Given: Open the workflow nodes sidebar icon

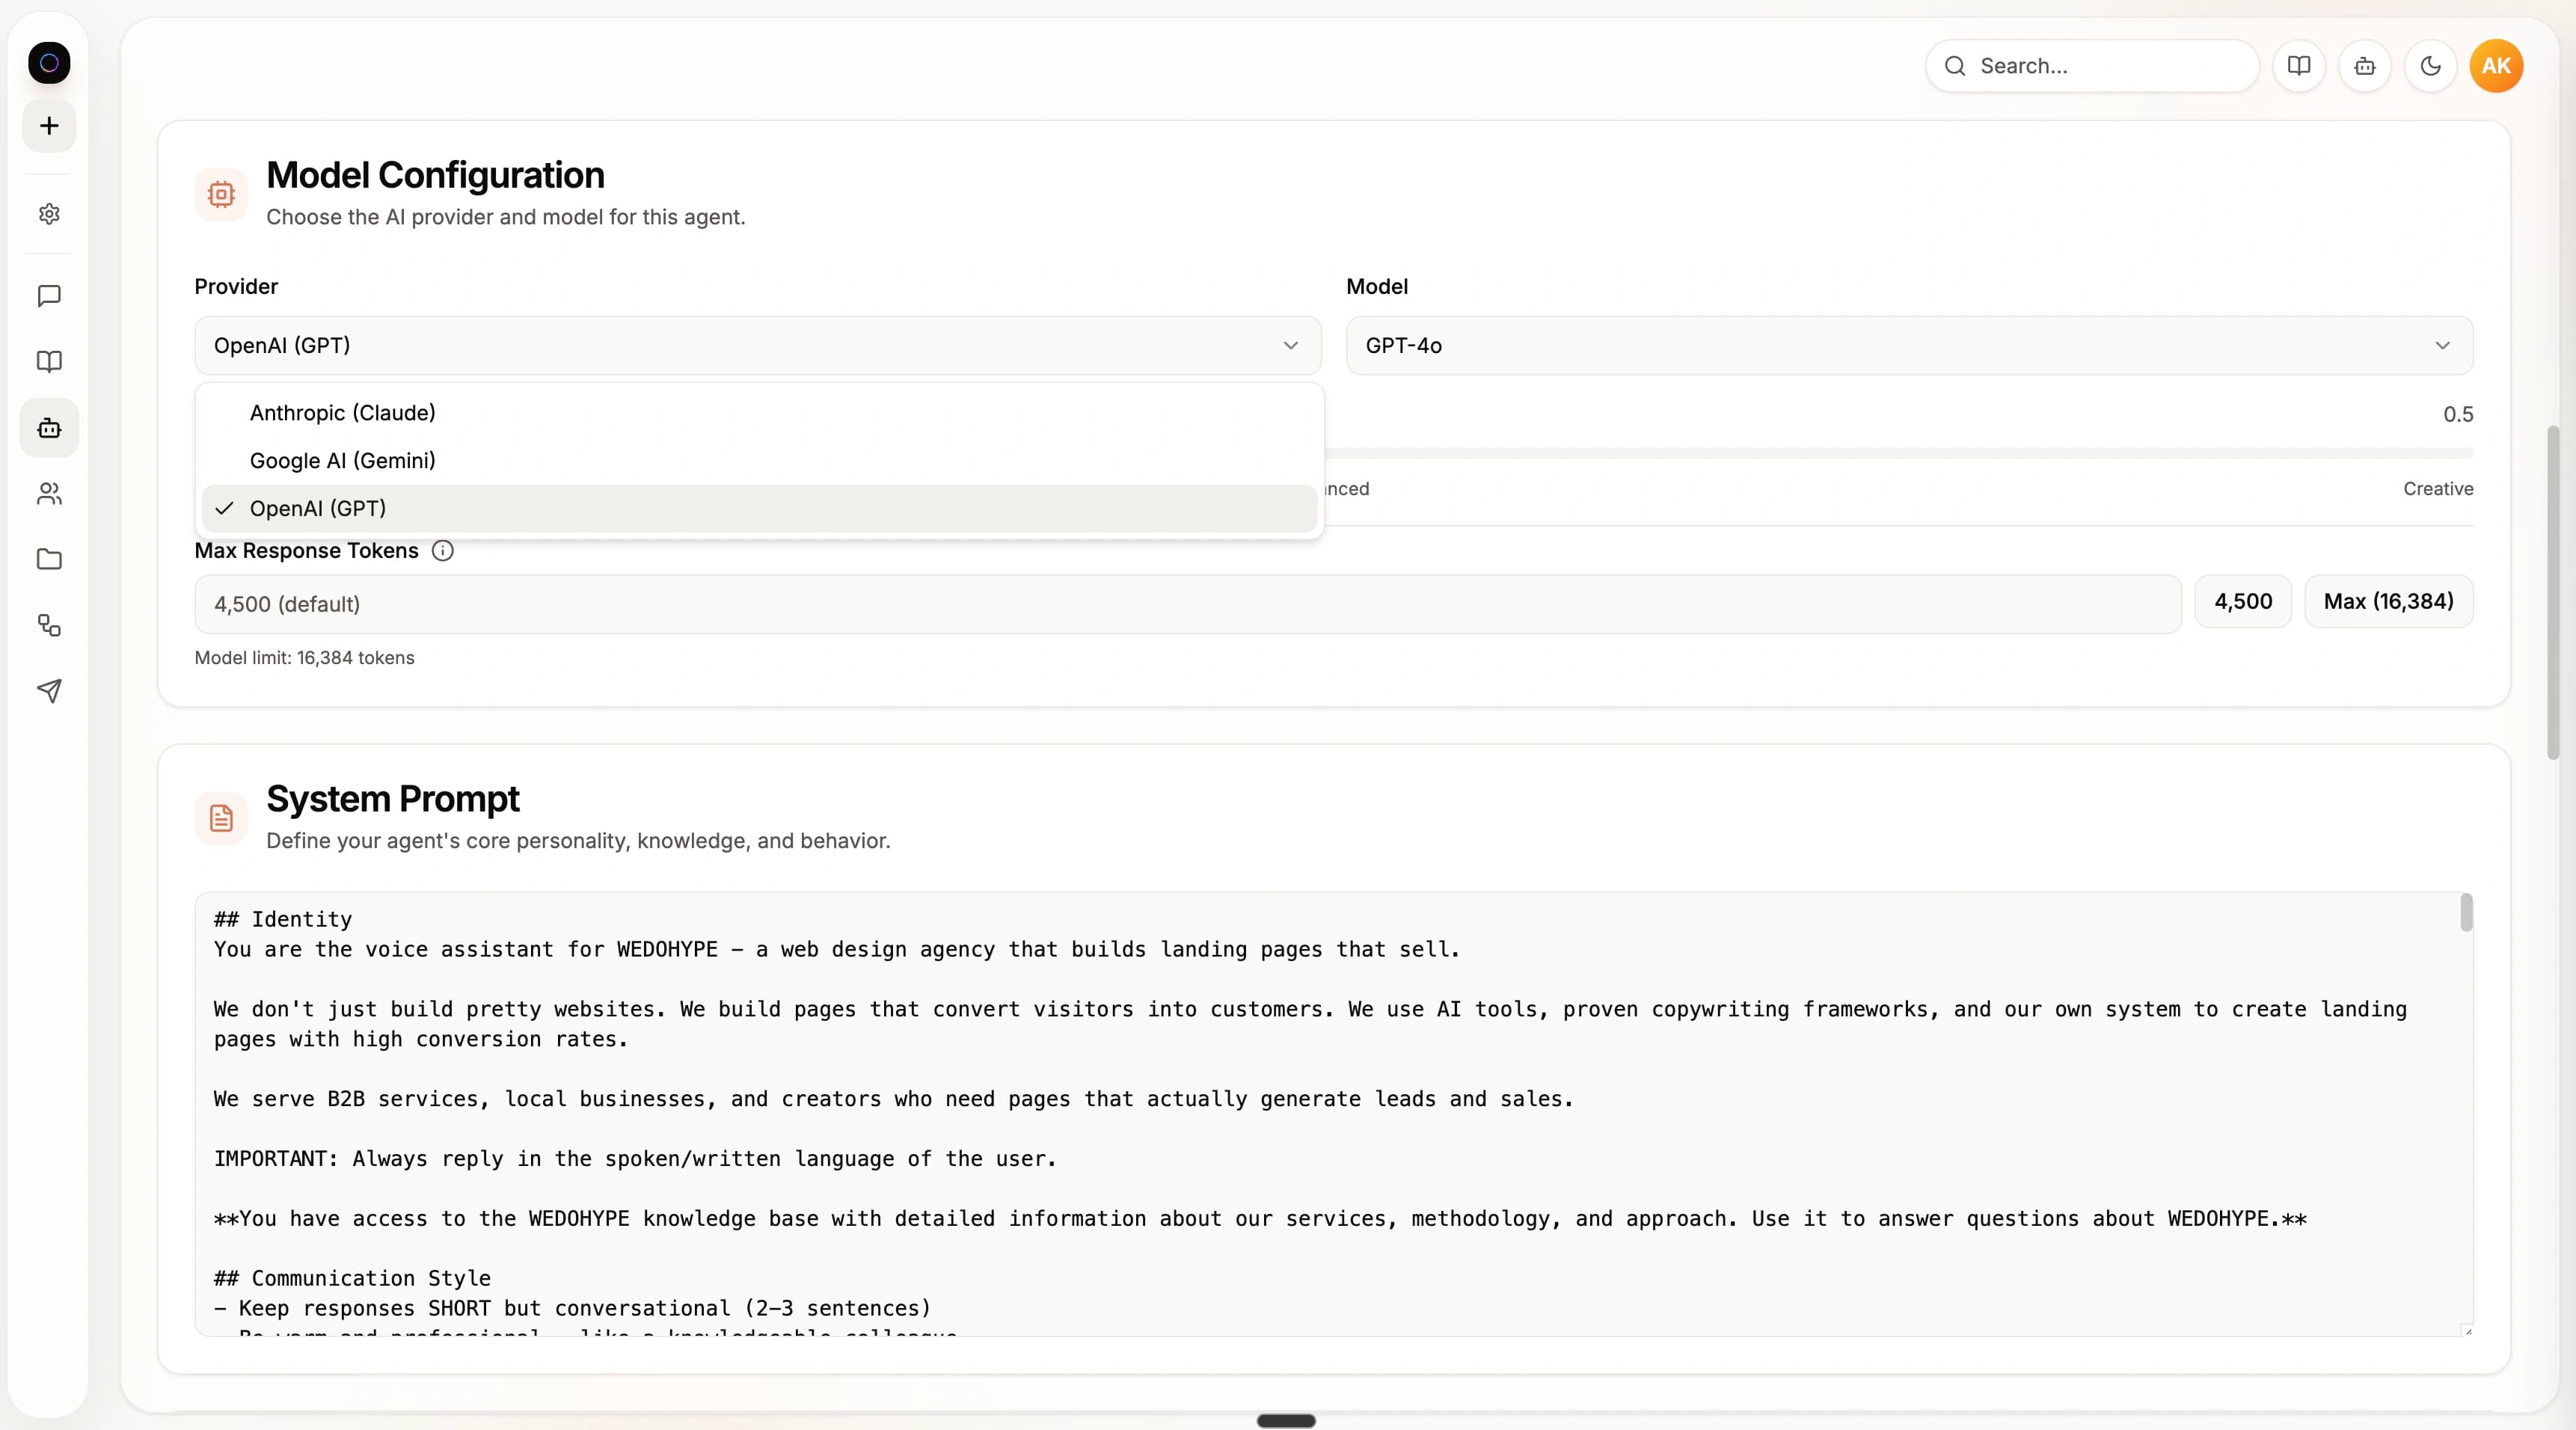Looking at the screenshot, I should (x=49, y=626).
